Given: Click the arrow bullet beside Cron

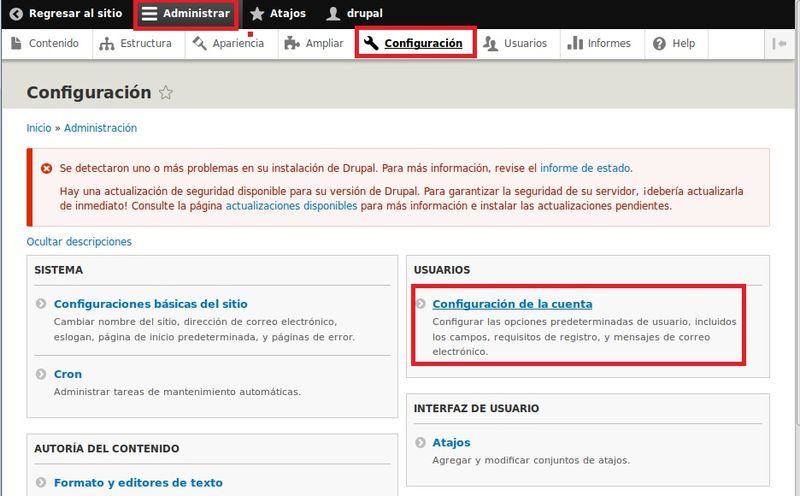Looking at the screenshot, I should pos(41,374).
